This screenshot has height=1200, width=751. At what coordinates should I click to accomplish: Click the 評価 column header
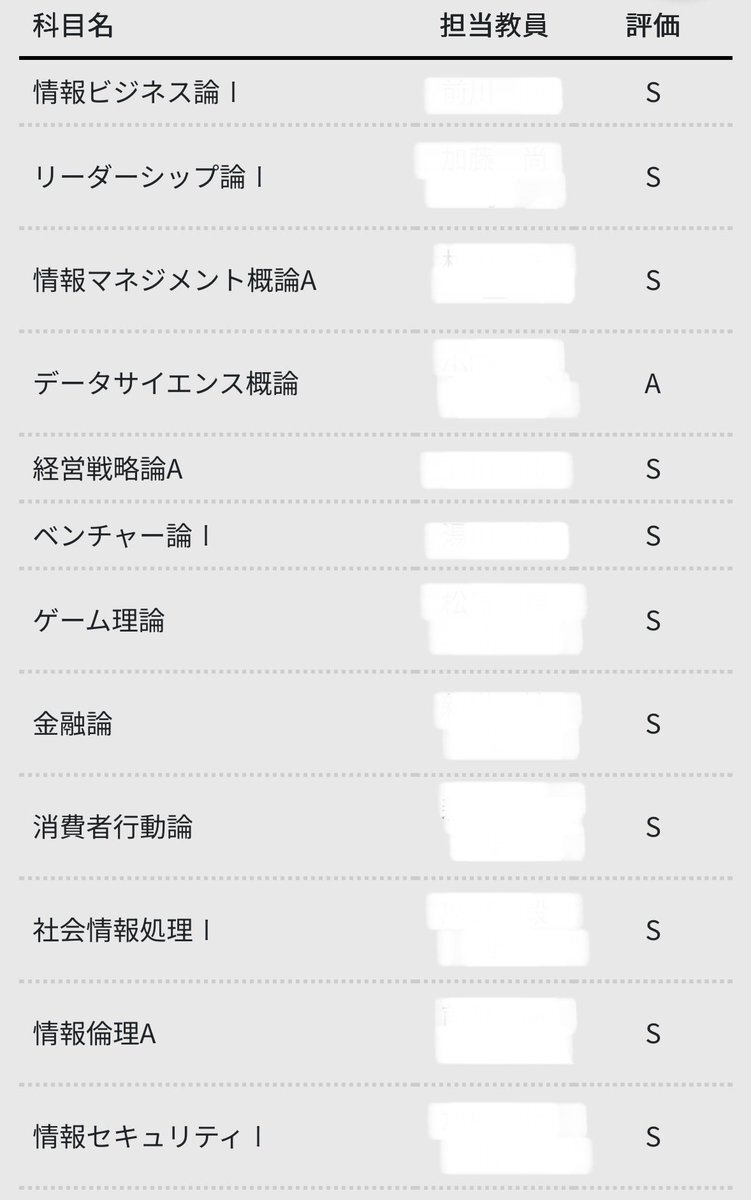(x=653, y=26)
